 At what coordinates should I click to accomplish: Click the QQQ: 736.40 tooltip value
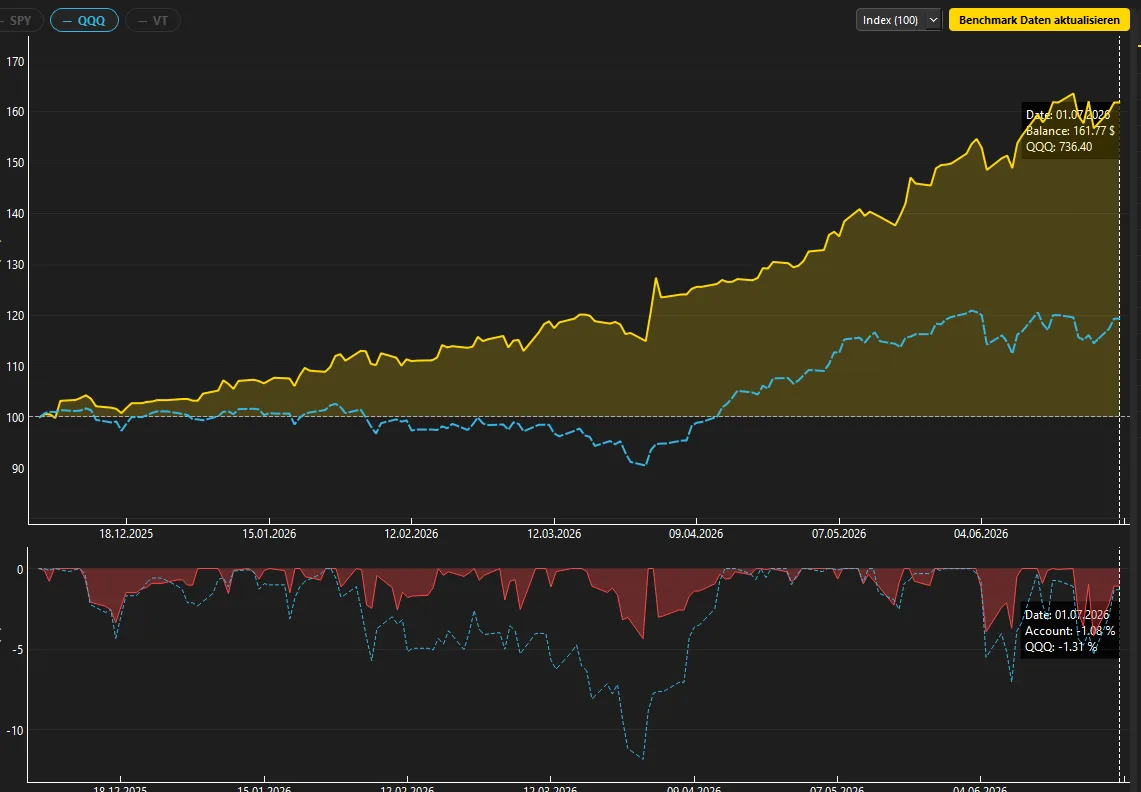click(1059, 147)
